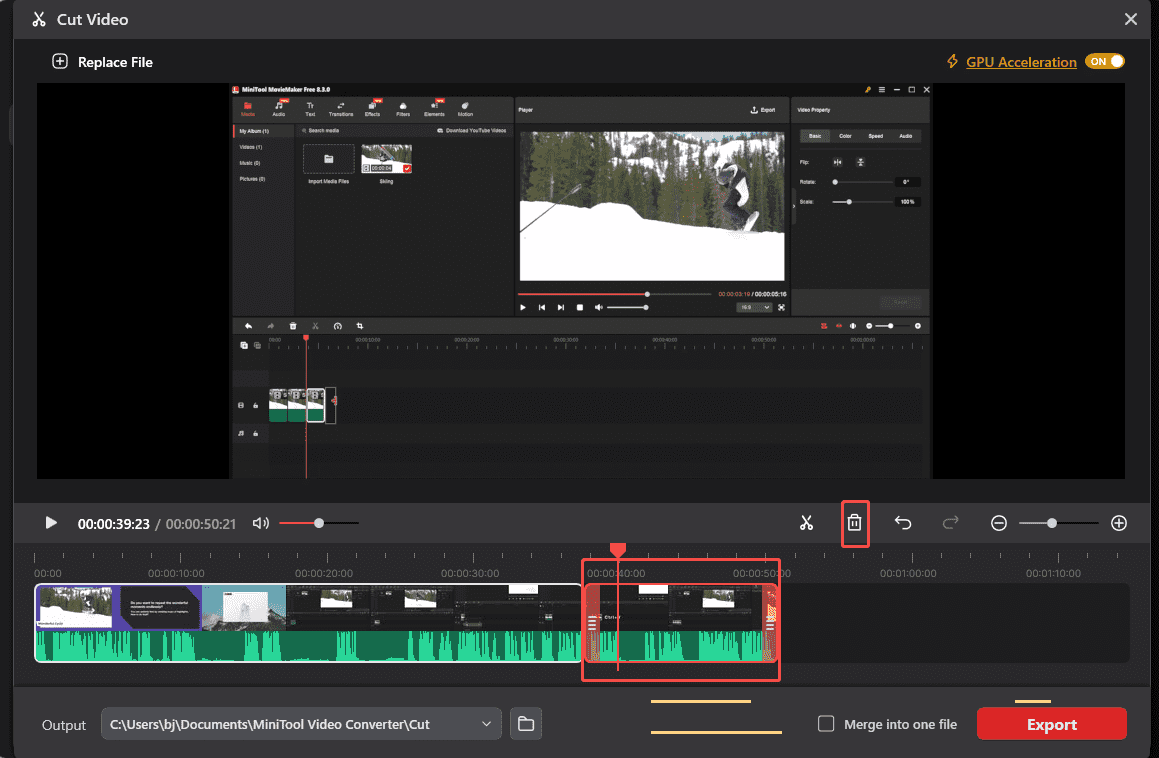Click the 00:01:10:00 ruler mark

pyautogui.click(x=1053, y=573)
